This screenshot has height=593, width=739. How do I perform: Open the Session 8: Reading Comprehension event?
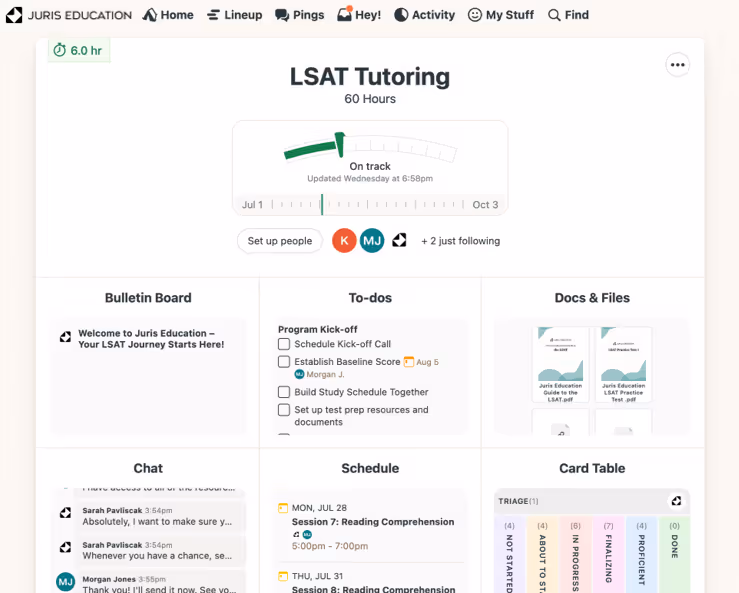click(374, 589)
